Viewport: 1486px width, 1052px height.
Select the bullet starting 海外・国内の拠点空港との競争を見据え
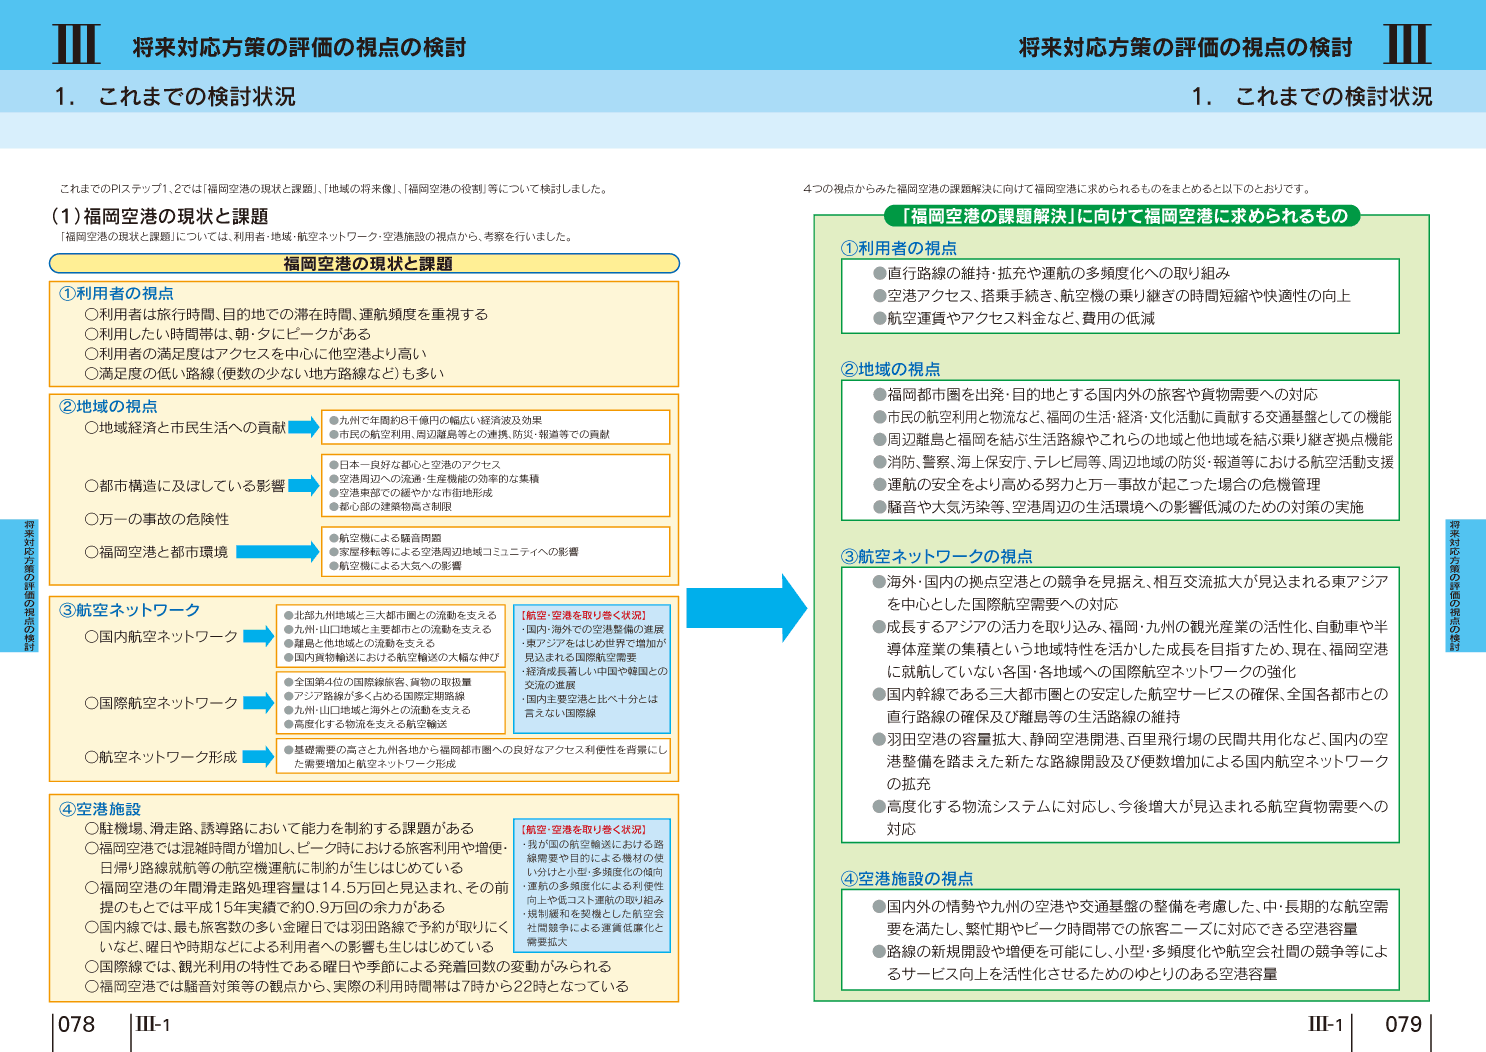(x=1131, y=593)
